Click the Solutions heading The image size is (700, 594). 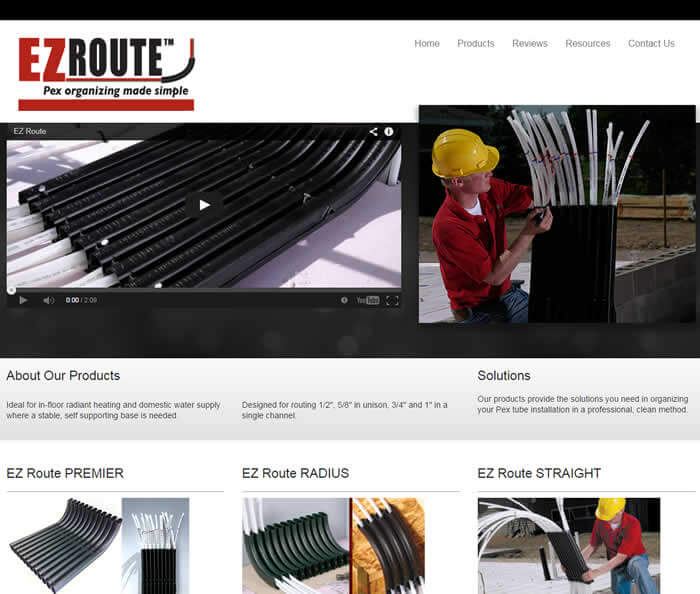tap(504, 375)
